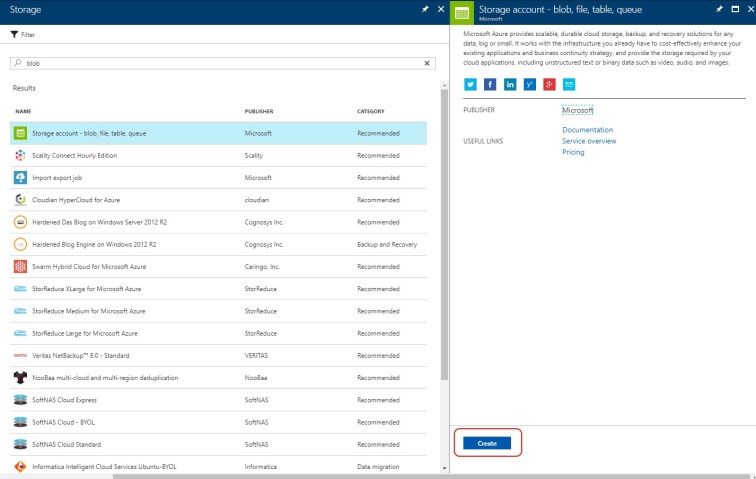Image resolution: width=756 pixels, height=479 pixels.
Task: Select 'Veritas NetBackup 8.0 - Standard' text
Action: coord(81,355)
